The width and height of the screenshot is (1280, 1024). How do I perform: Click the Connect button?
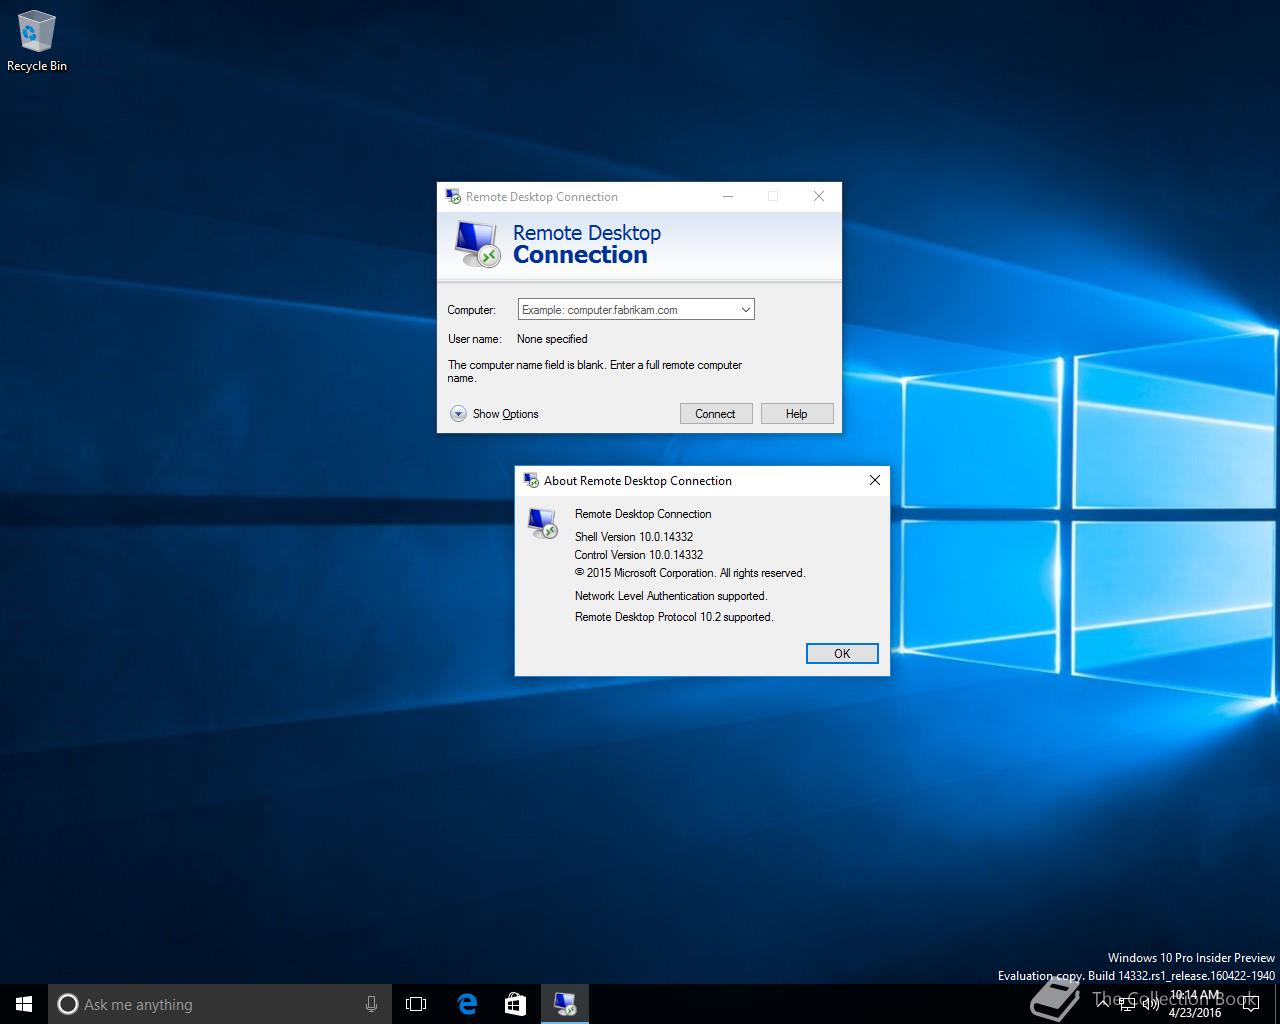point(716,414)
